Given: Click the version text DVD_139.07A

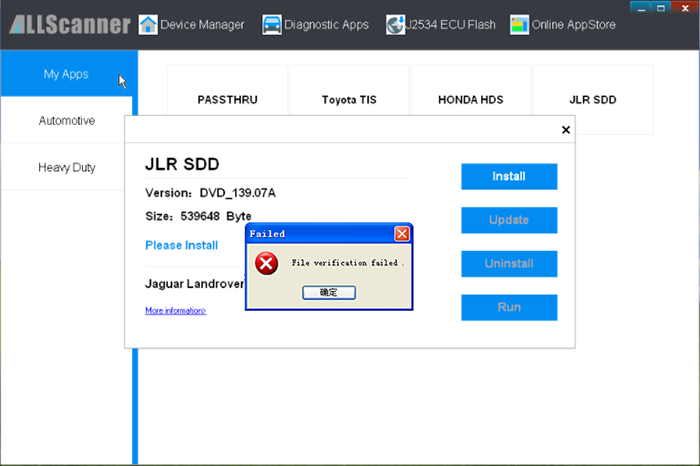Looking at the screenshot, I should [x=238, y=193].
